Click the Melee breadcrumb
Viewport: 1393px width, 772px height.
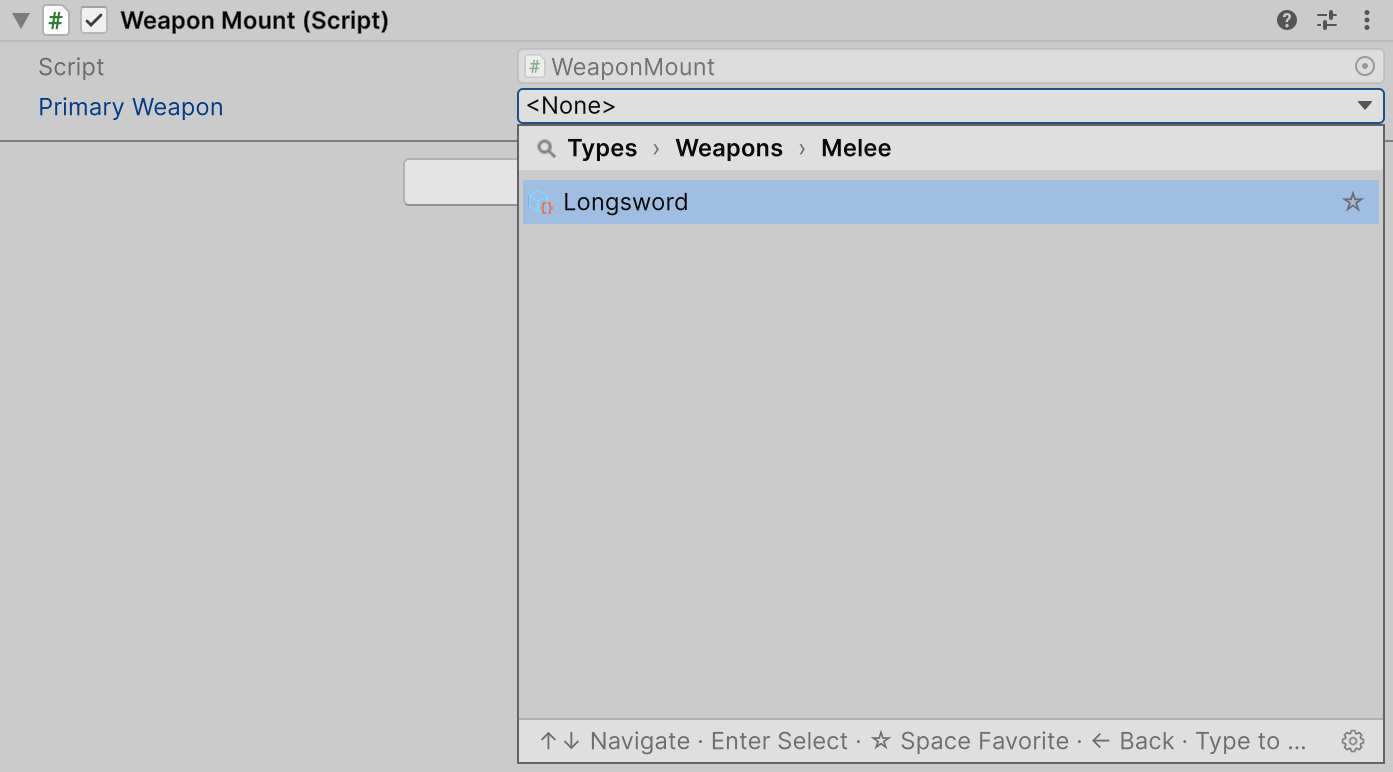click(856, 148)
